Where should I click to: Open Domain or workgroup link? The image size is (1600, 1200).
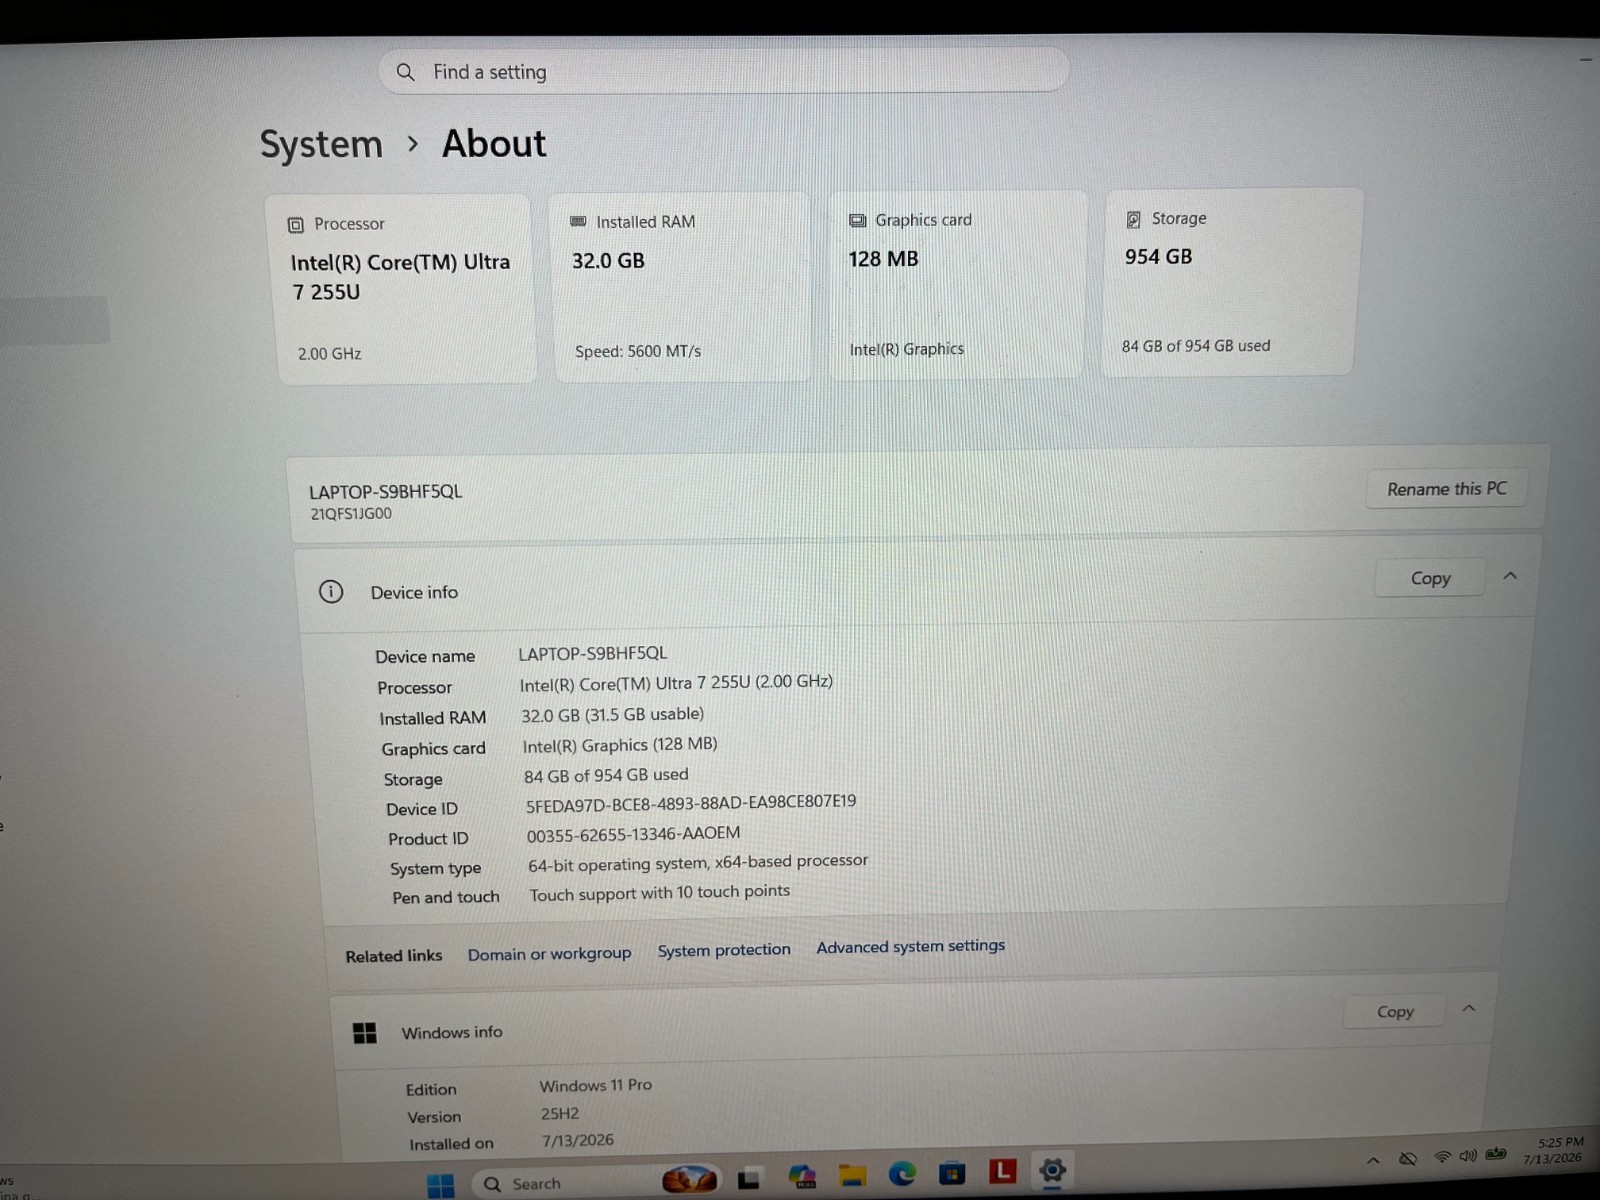coord(549,954)
